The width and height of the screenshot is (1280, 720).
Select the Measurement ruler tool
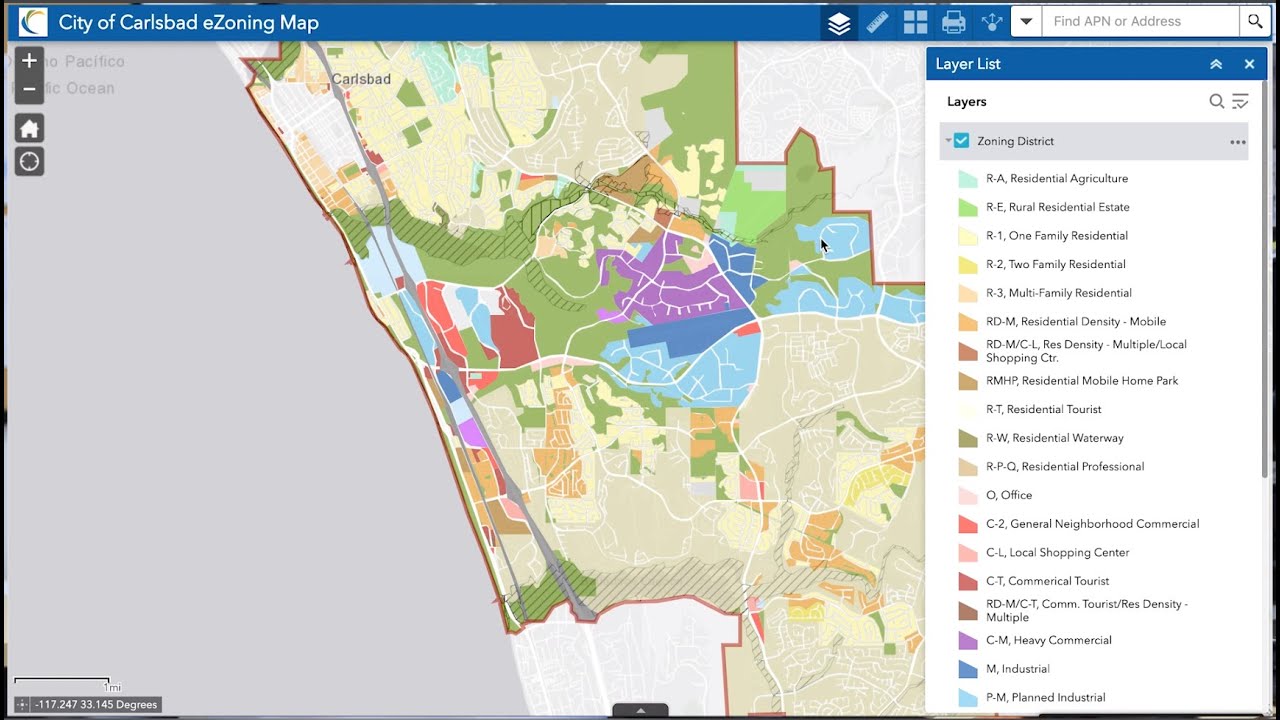coord(877,22)
